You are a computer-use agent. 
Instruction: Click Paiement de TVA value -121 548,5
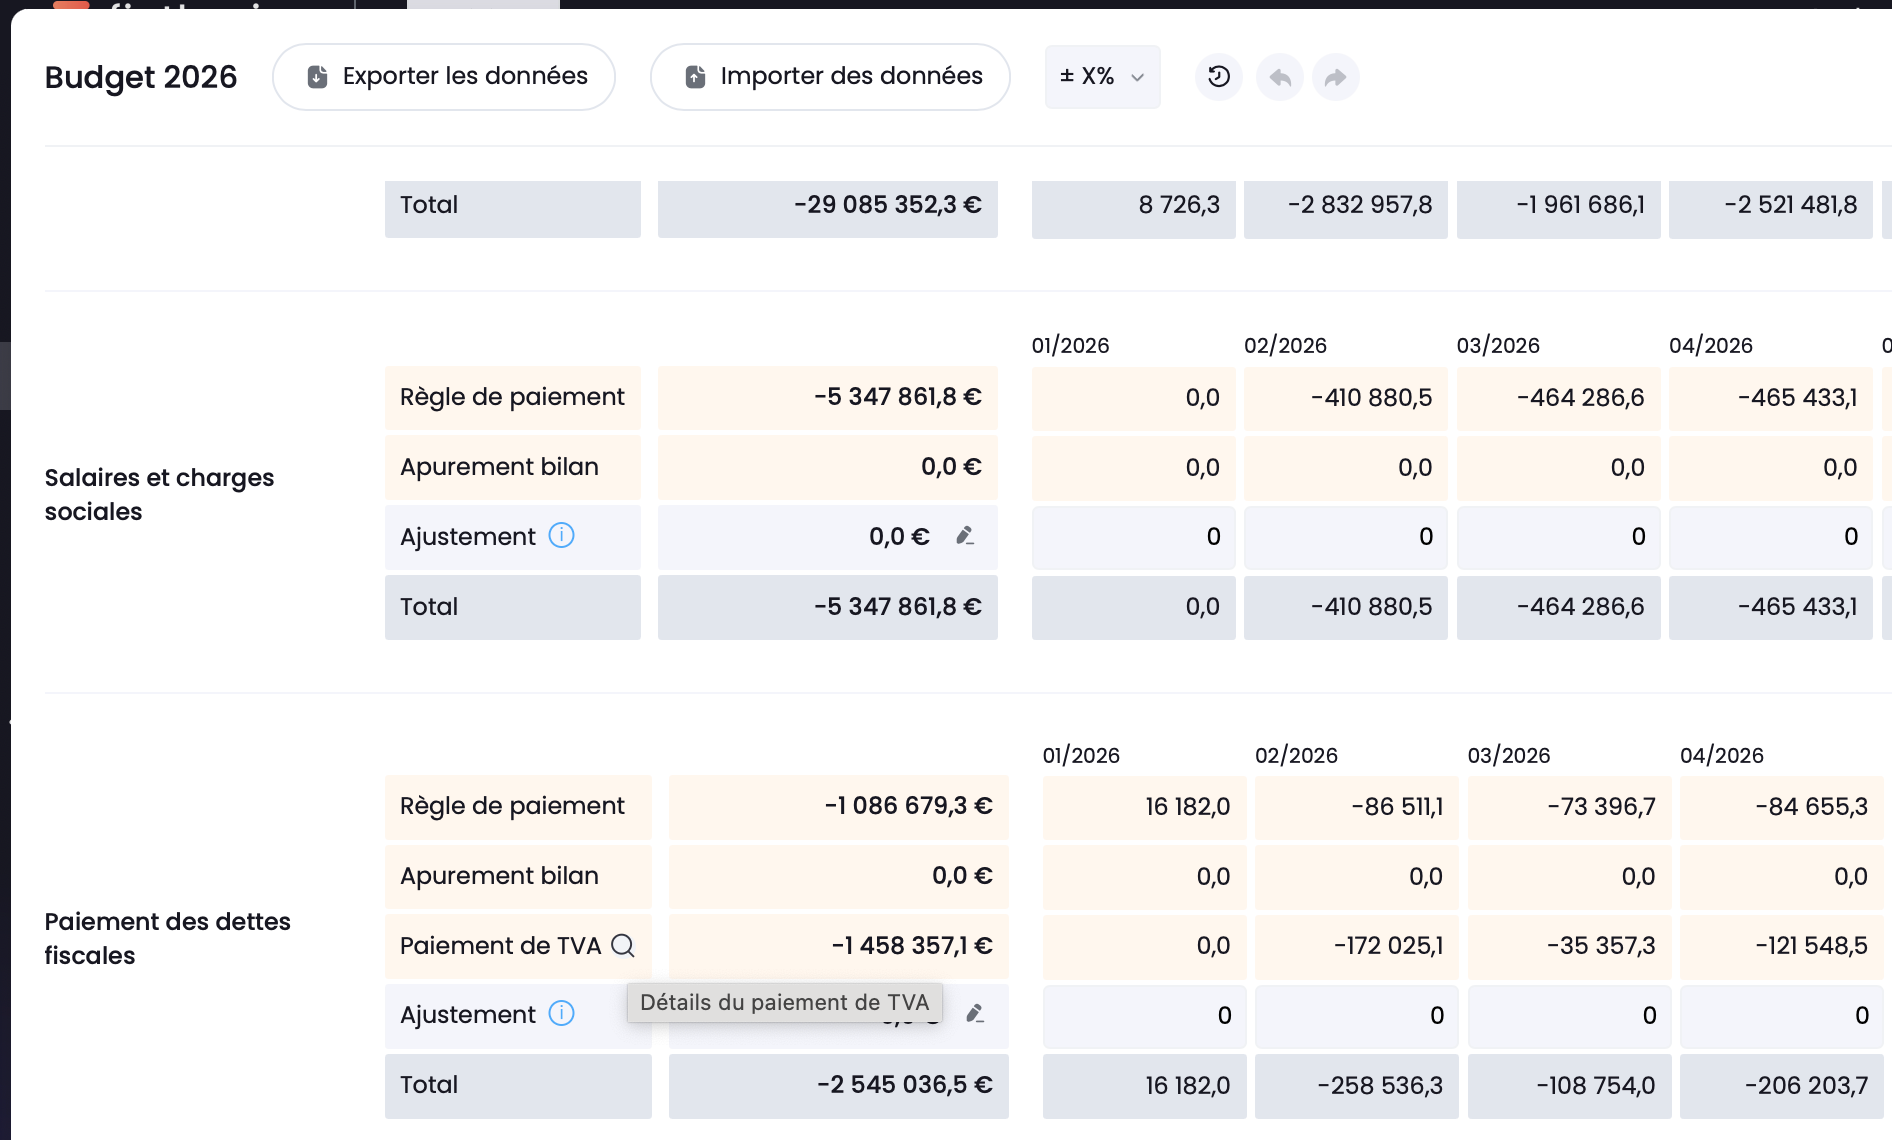(1782, 946)
